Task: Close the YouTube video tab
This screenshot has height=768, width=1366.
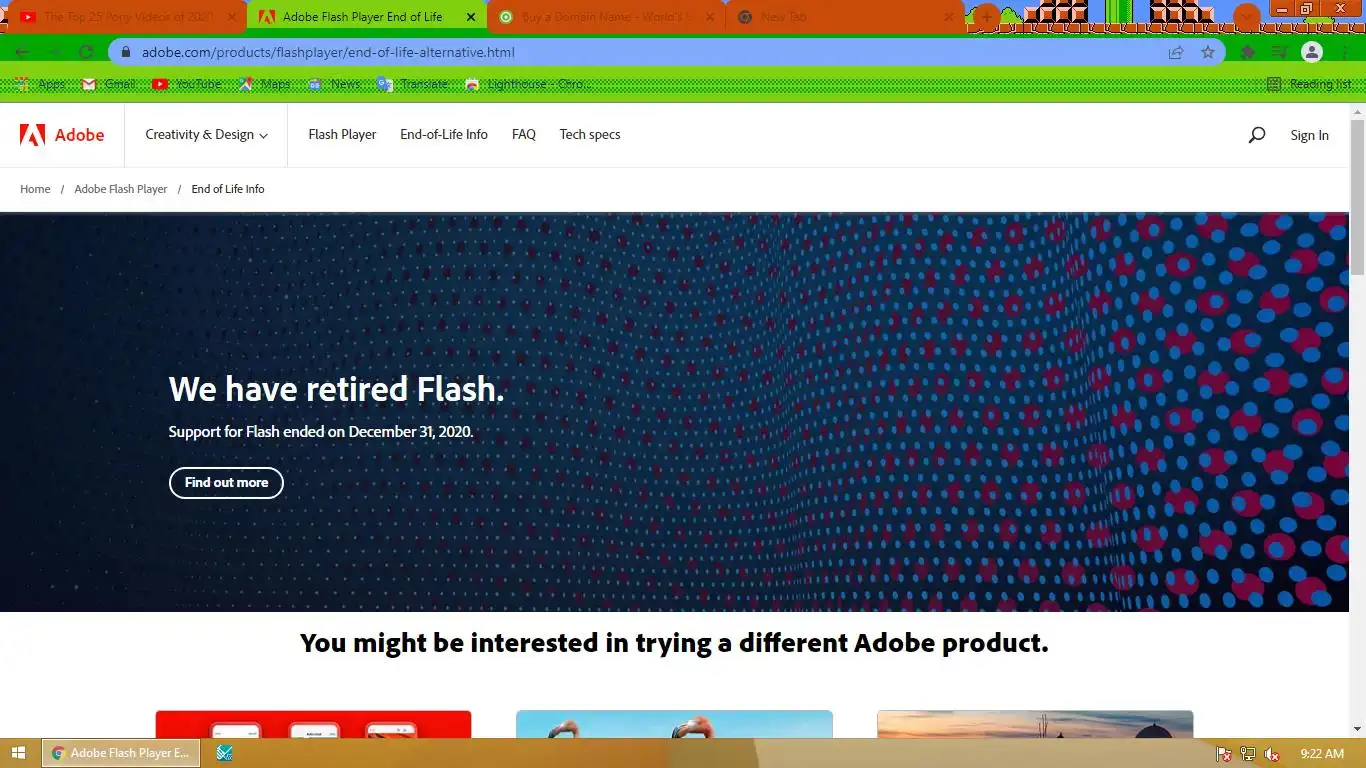Action: (x=232, y=17)
